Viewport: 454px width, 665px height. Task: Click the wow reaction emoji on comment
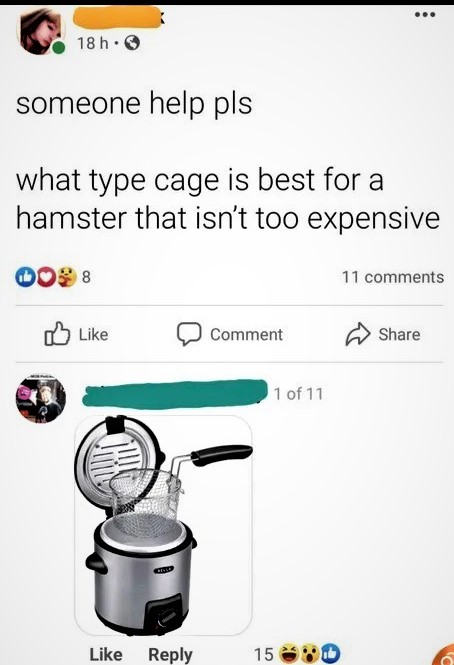310,654
